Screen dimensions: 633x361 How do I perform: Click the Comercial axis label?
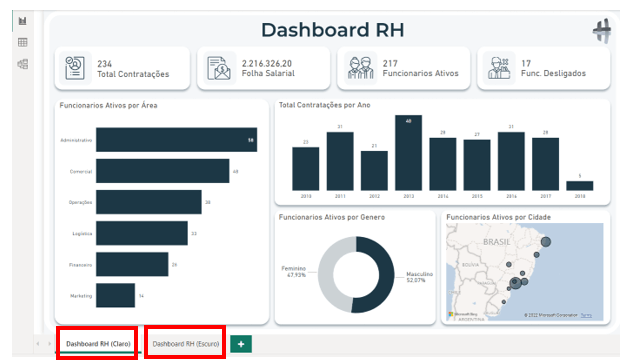click(81, 171)
